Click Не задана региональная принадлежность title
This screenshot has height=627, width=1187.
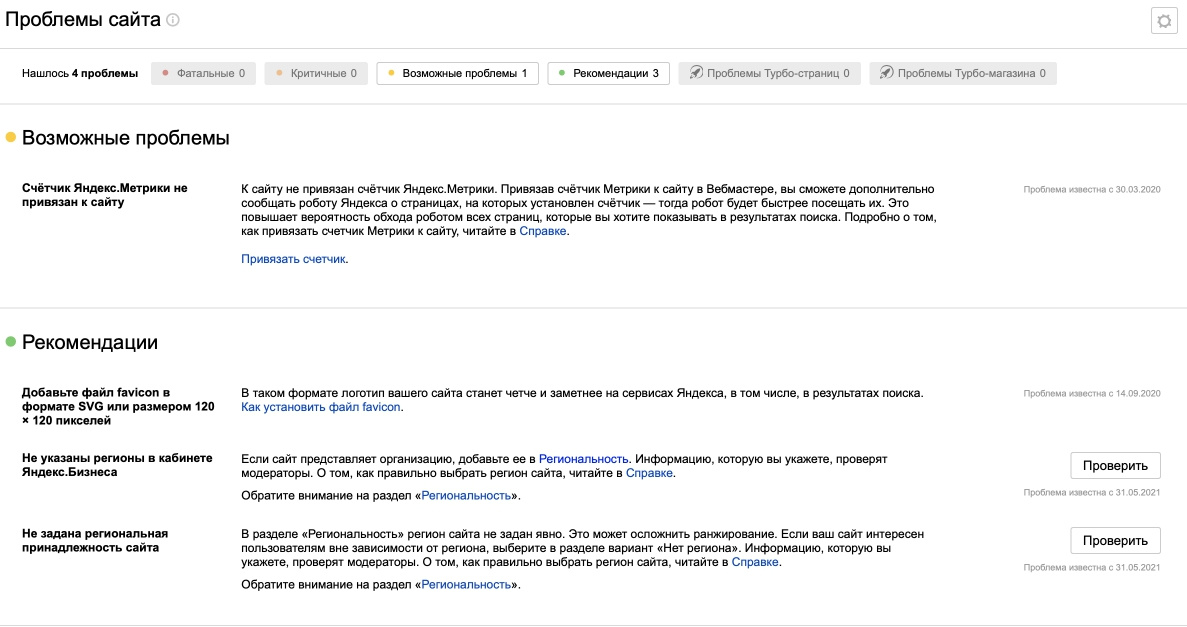pyautogui.click(x=95, y=541)
